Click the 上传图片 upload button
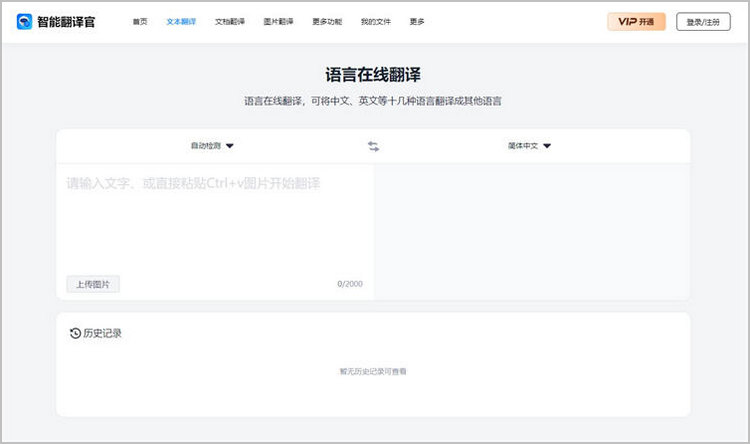Image resolution: width=750 pixels, height=444 pixels. 93,284
